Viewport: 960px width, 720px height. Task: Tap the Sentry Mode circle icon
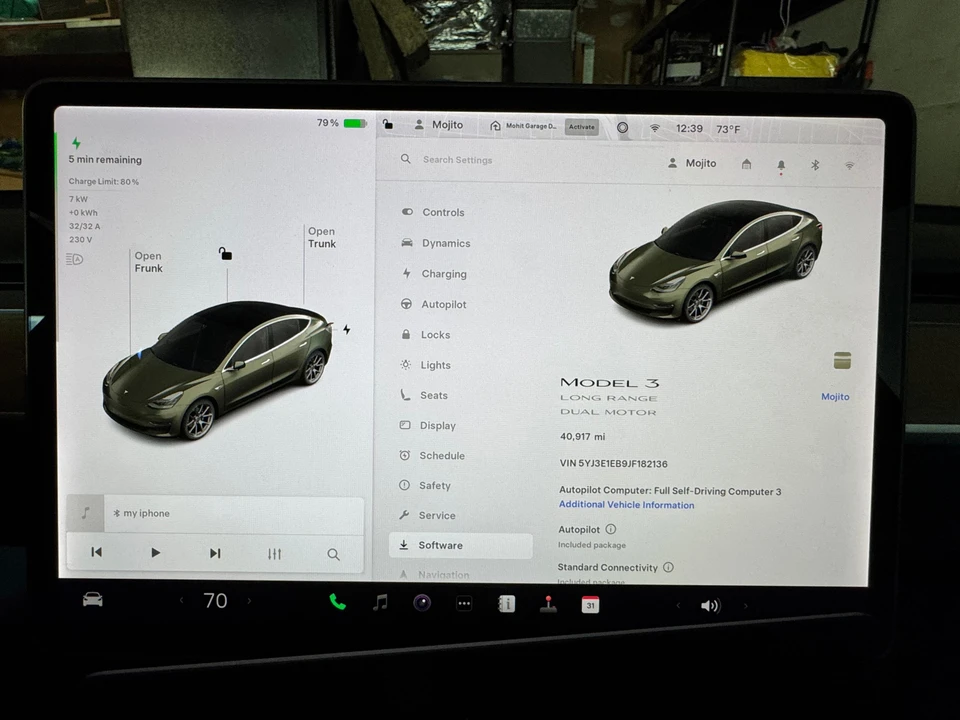pos(622,127)
